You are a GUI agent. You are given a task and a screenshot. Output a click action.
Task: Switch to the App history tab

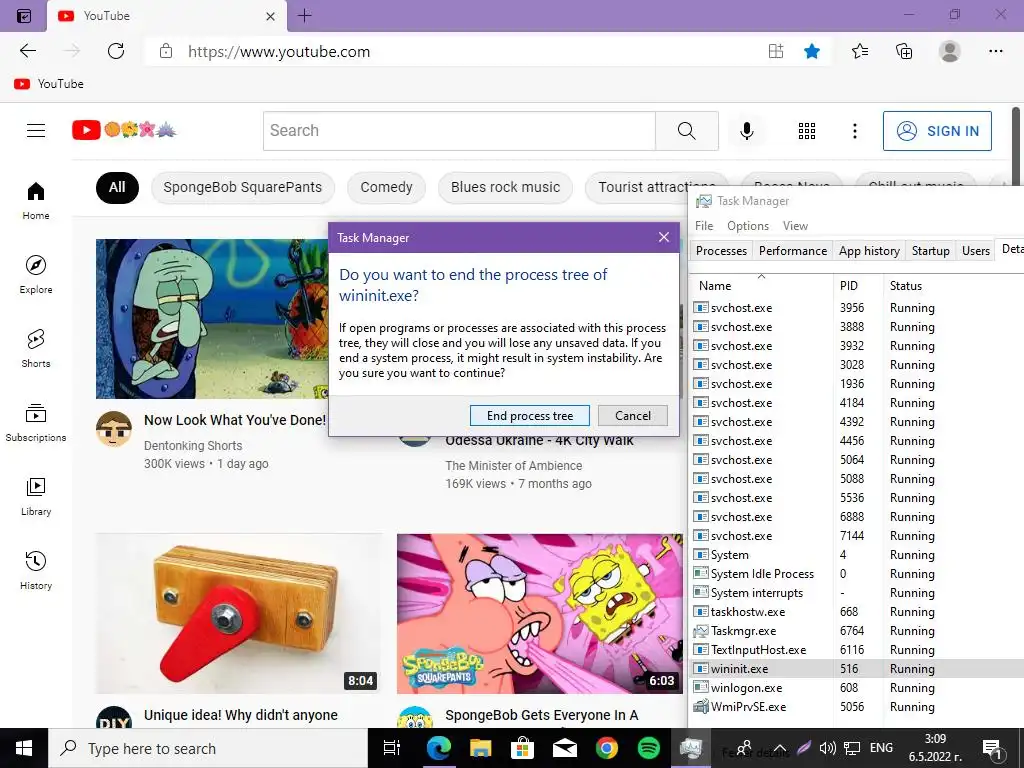[x=869, y=251]
